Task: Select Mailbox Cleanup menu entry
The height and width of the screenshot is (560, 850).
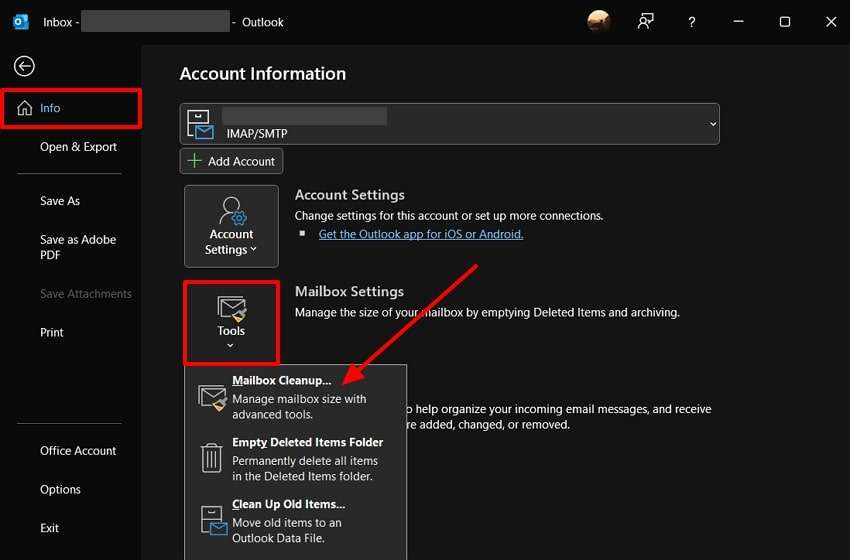Action: click(x=296, y=397)
